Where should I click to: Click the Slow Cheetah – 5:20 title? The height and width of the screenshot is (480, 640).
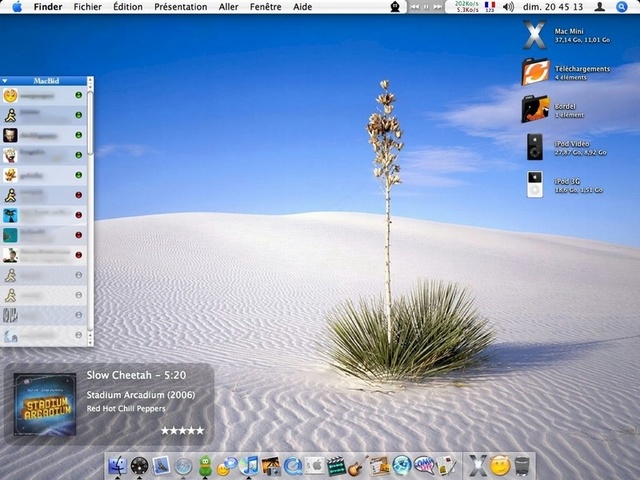click(136, 375)
